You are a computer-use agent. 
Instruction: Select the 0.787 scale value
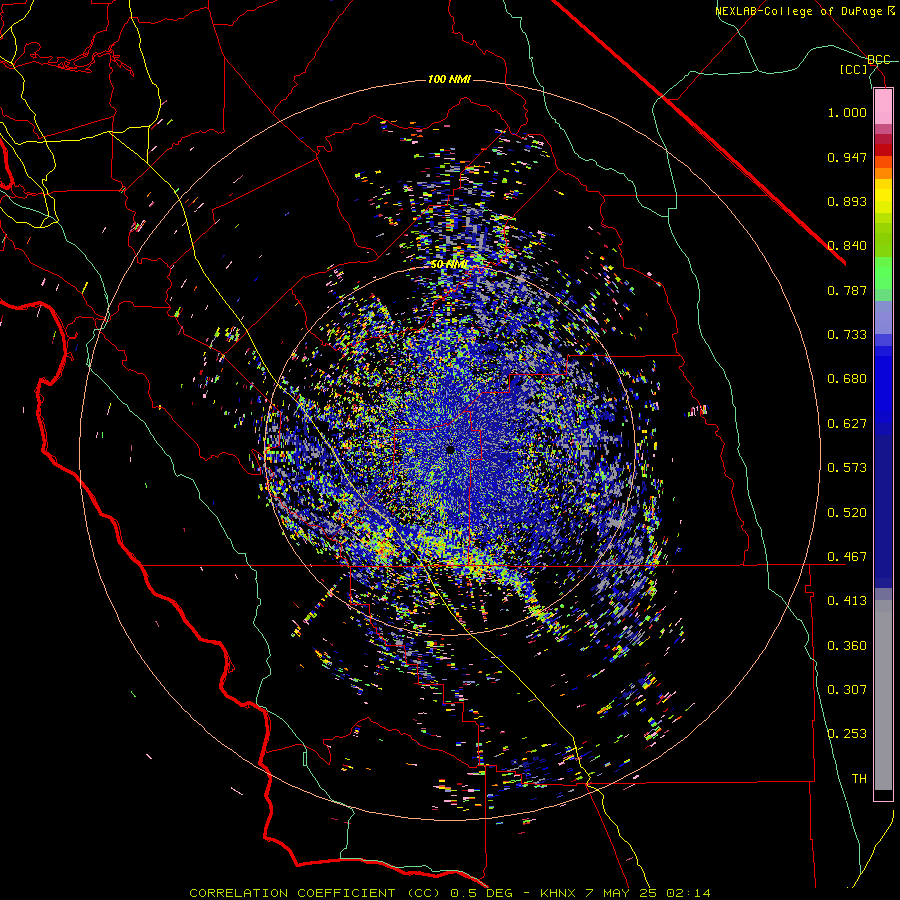tap(847, 290)
